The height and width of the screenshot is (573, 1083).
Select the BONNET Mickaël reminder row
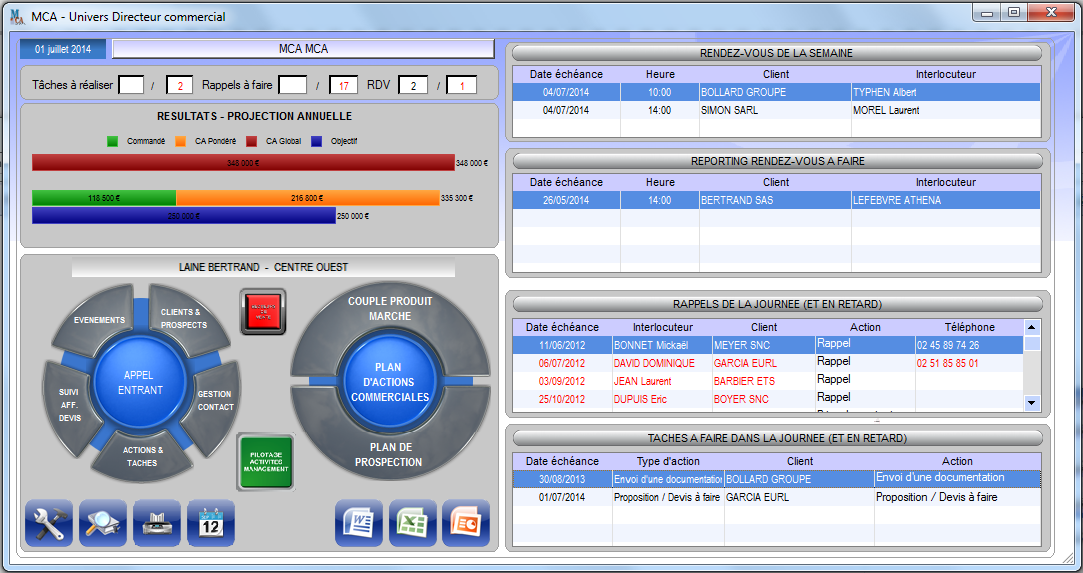click(768, 344)
